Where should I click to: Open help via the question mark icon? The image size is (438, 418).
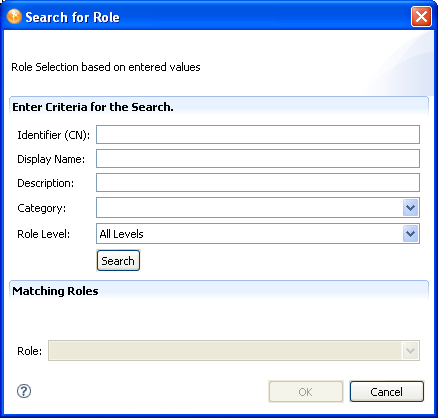tap(24, 391)
